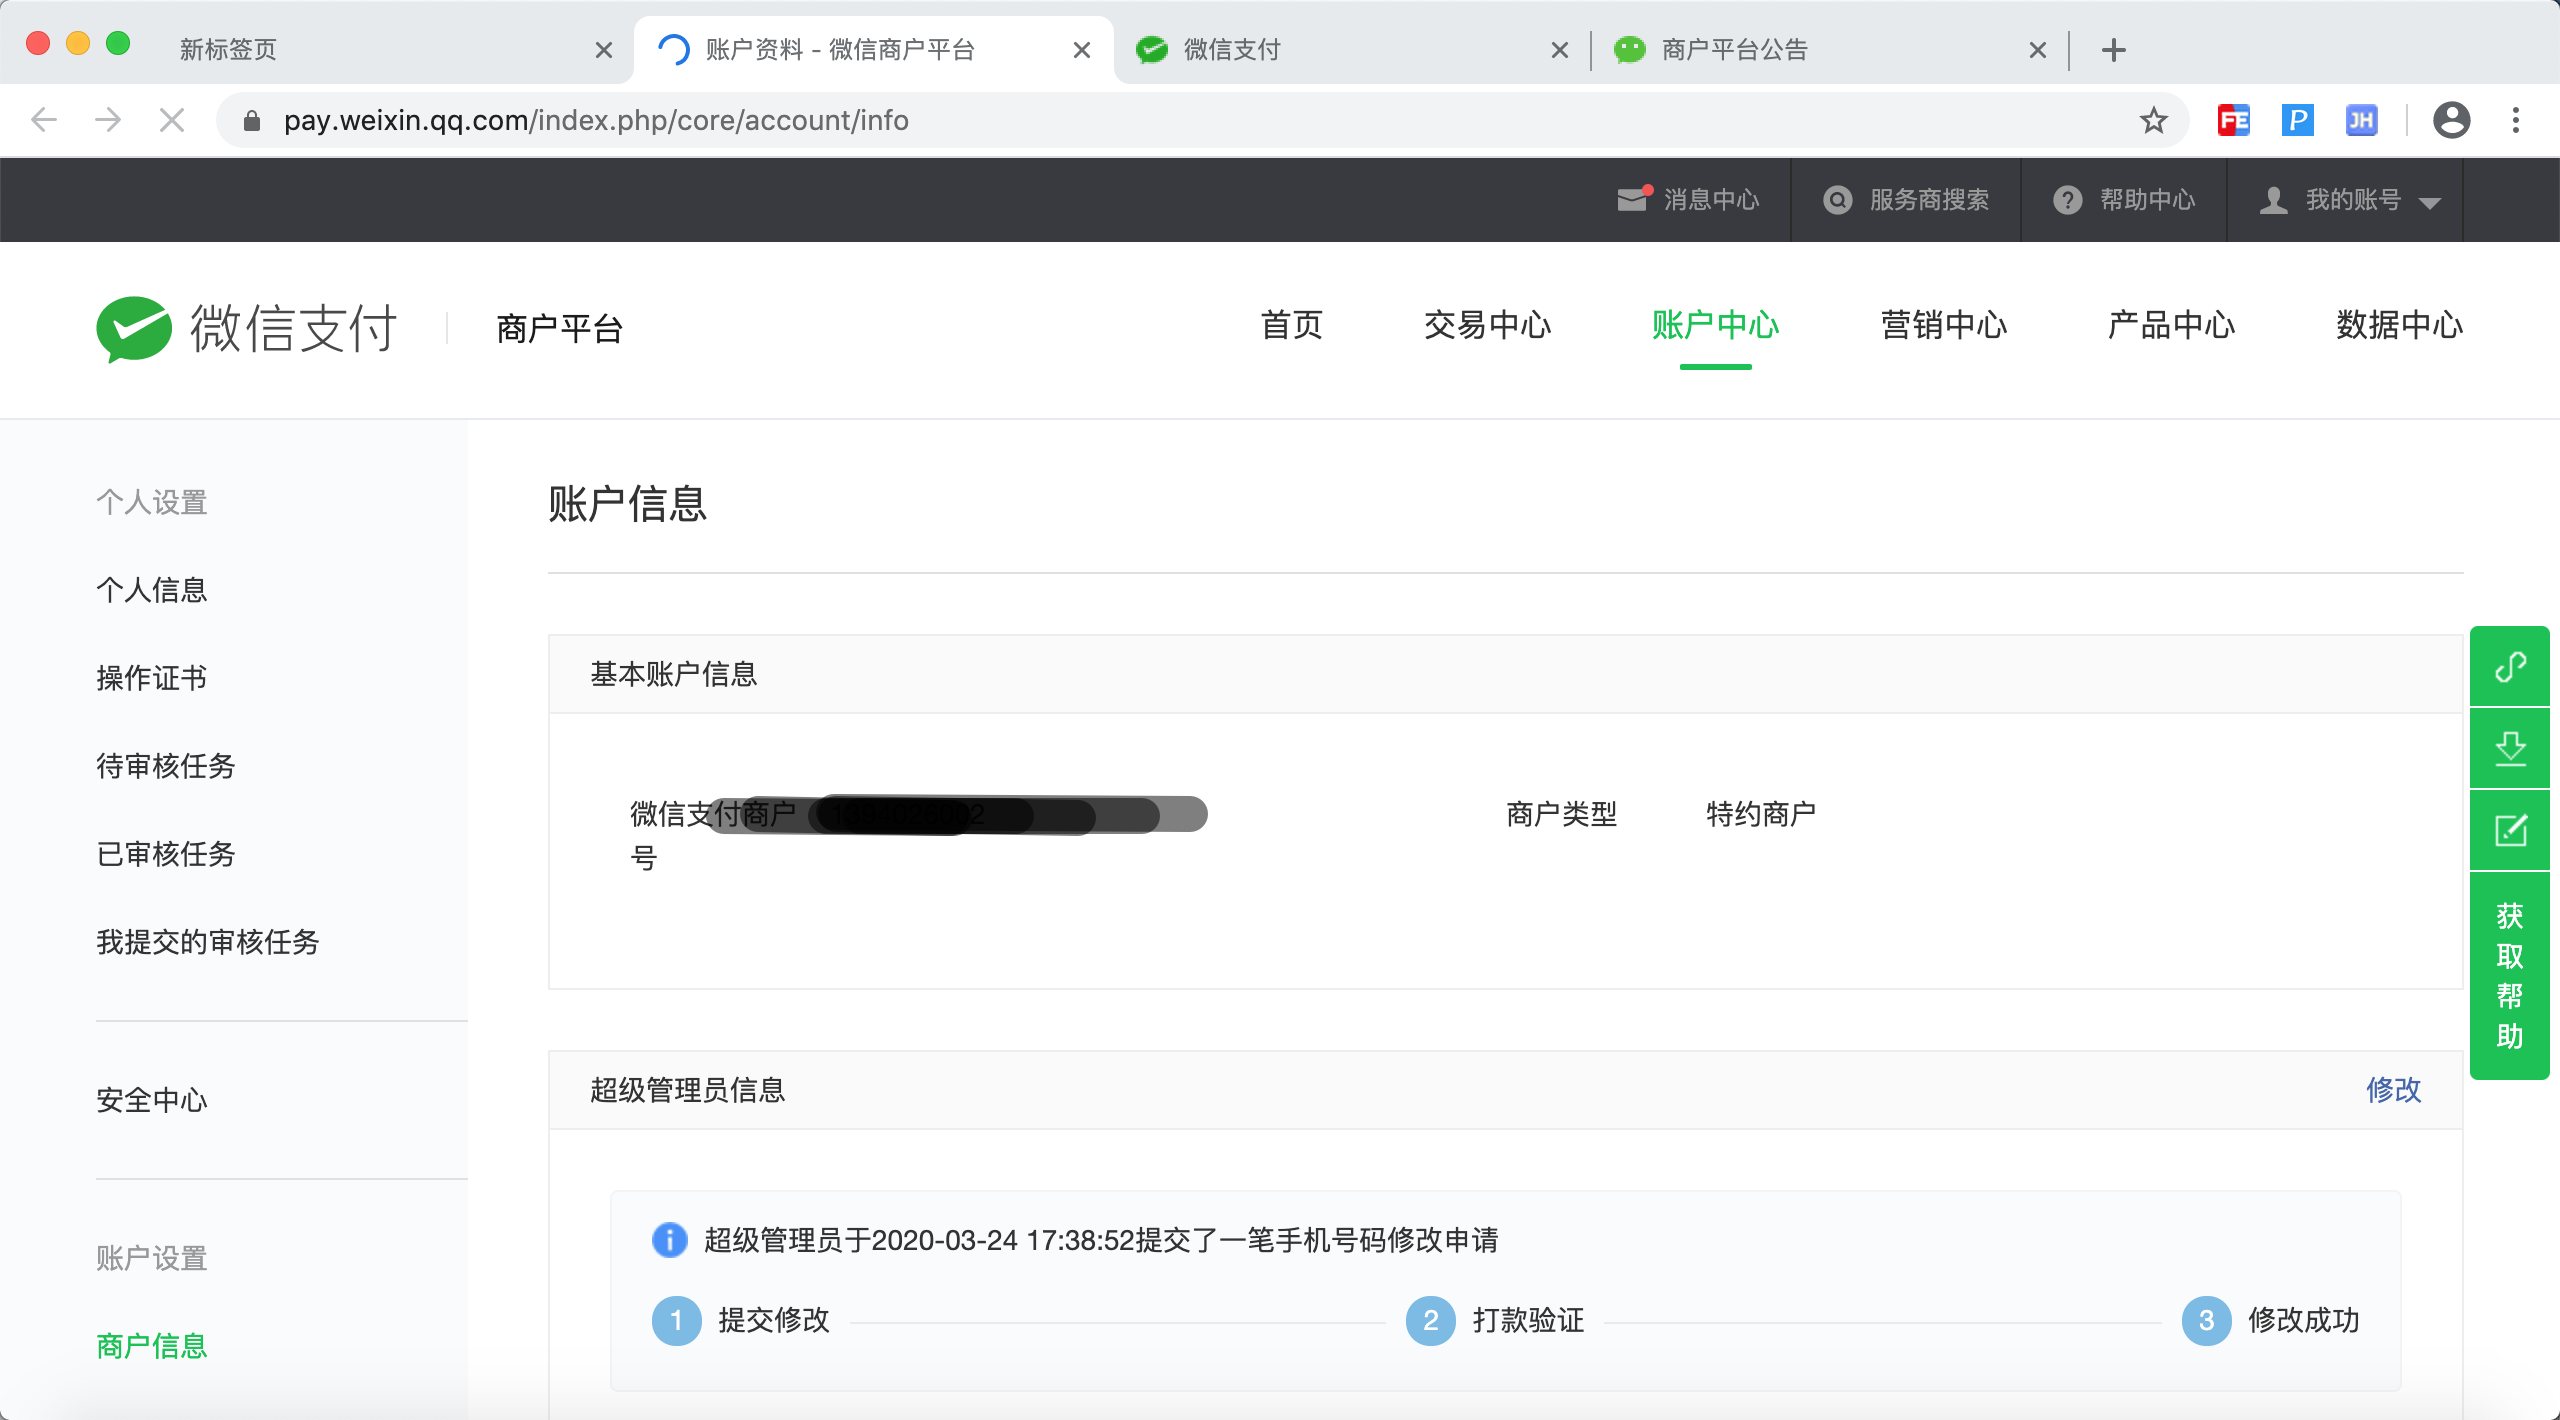Image resolution: width=2560 pixels, height=1420 pixels.
Task: Click the 获取帮助 green side button
Action: click(x=2510, y=975)
